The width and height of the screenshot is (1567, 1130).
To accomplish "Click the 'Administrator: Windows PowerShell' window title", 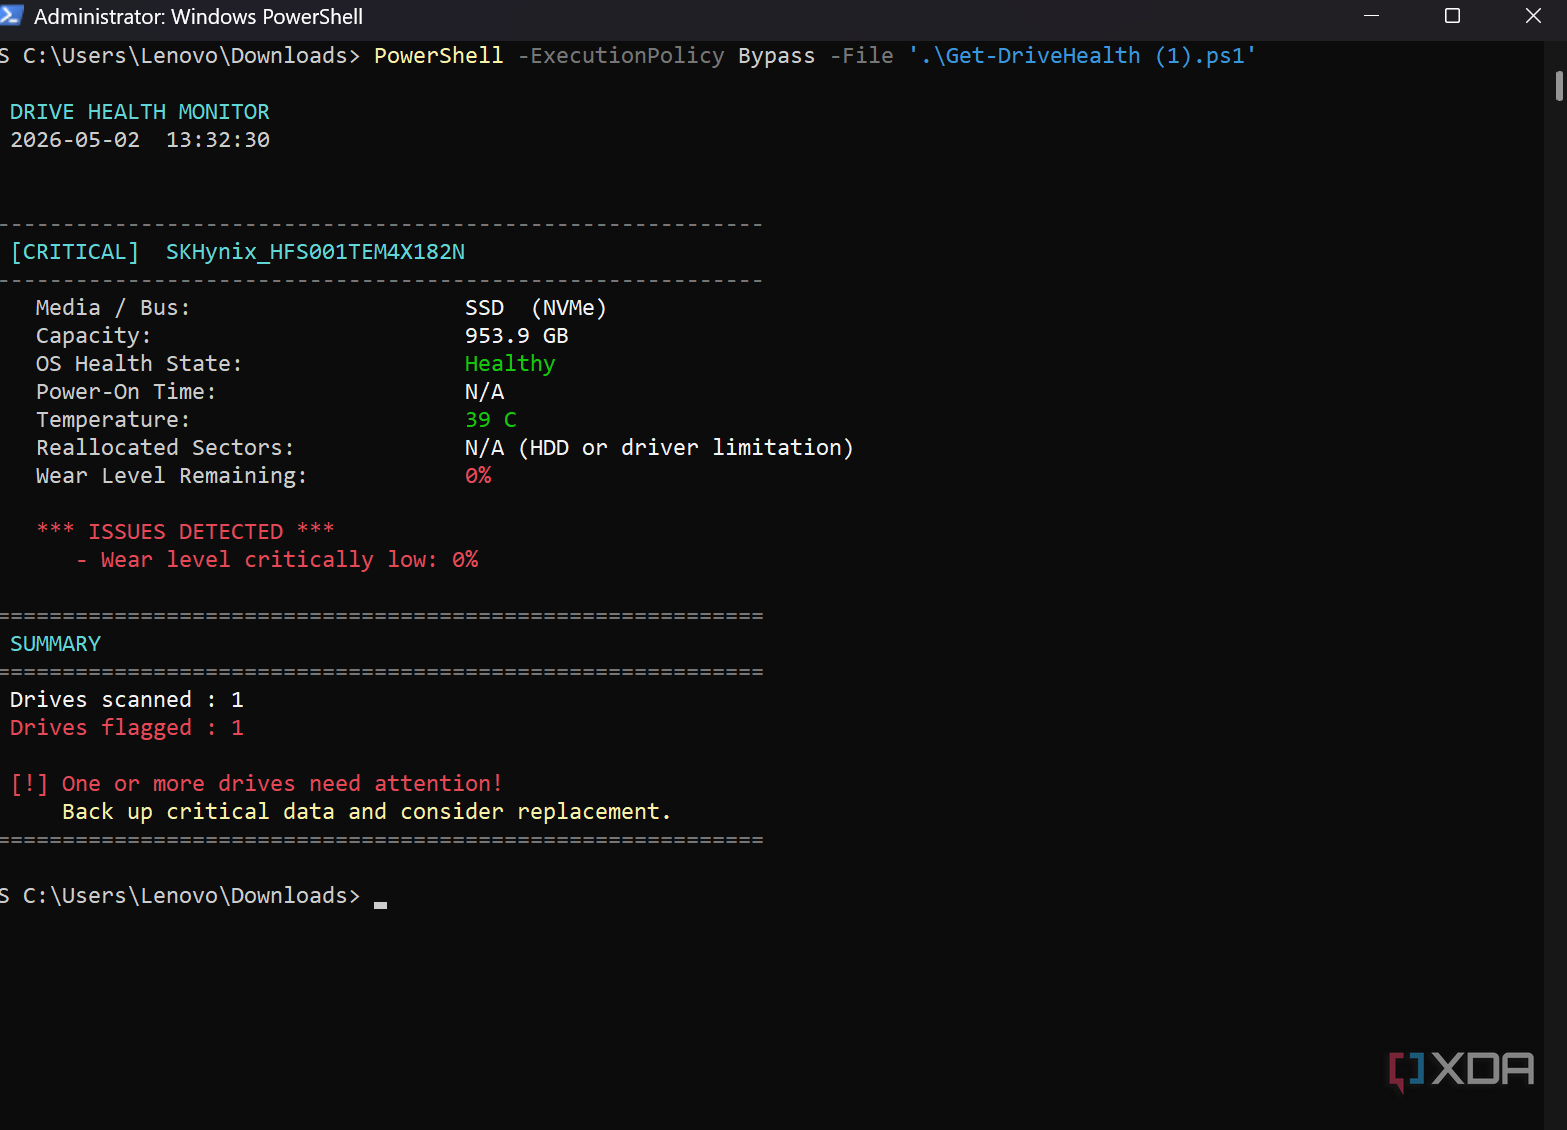I will (198, 17).
